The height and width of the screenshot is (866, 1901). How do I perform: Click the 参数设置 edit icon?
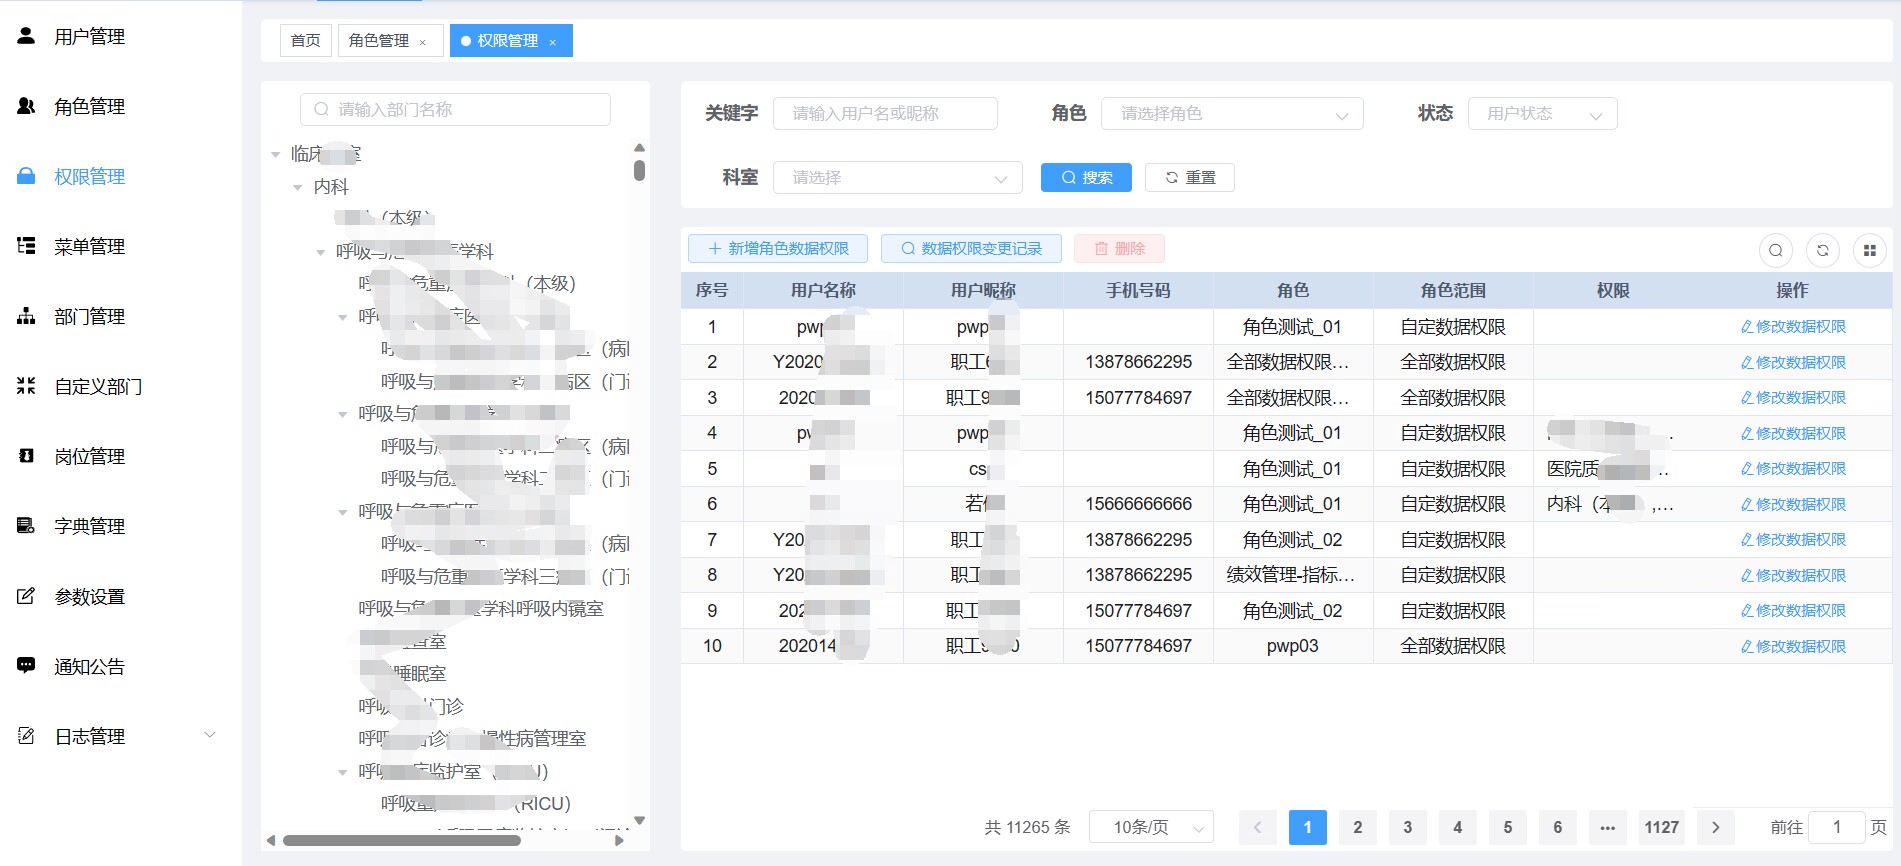coord(27,596)
